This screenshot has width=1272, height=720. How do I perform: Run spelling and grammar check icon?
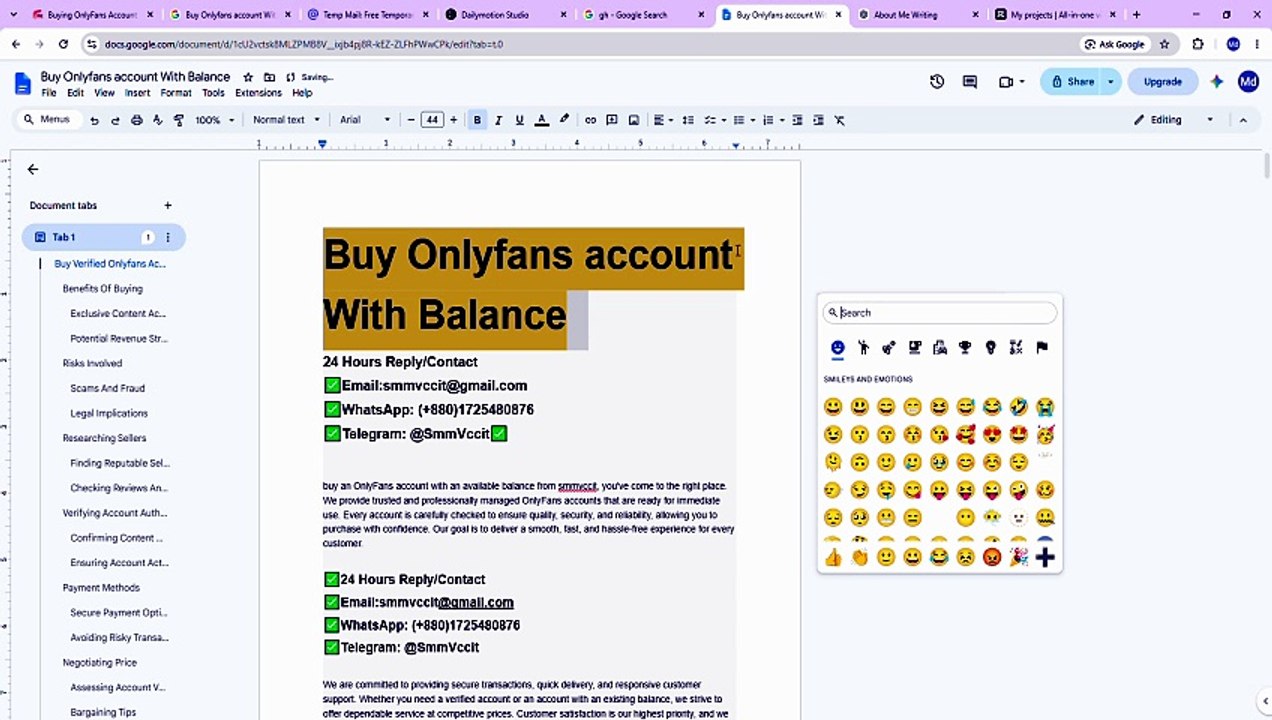click(x=158, y=120)
